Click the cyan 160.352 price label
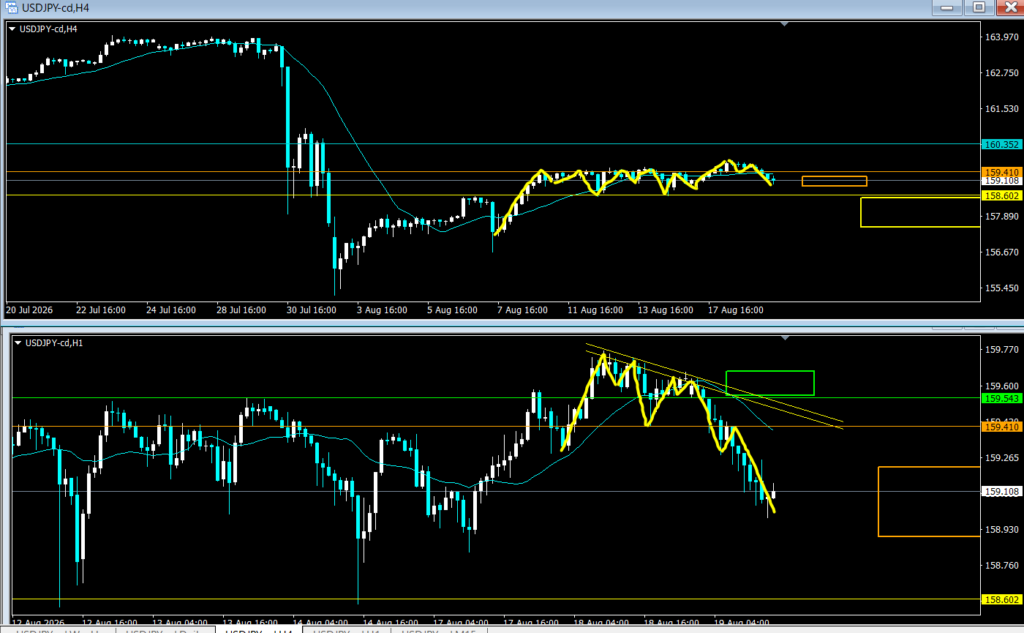 tap(1001, 144)
